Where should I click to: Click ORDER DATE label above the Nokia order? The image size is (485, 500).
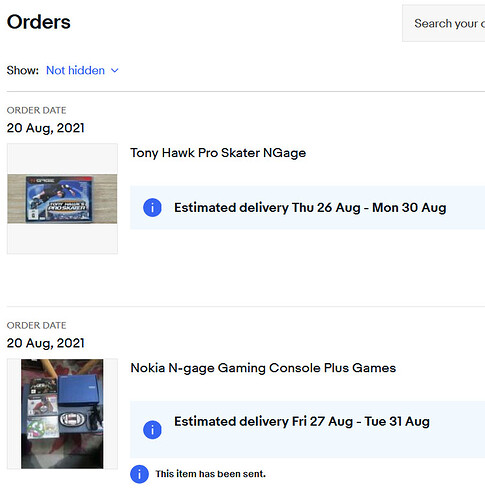(37, 325)
